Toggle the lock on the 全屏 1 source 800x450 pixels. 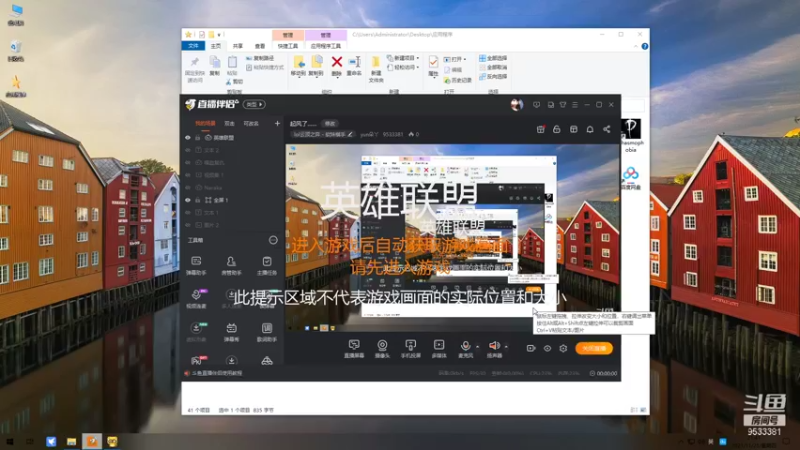point(198,200)
